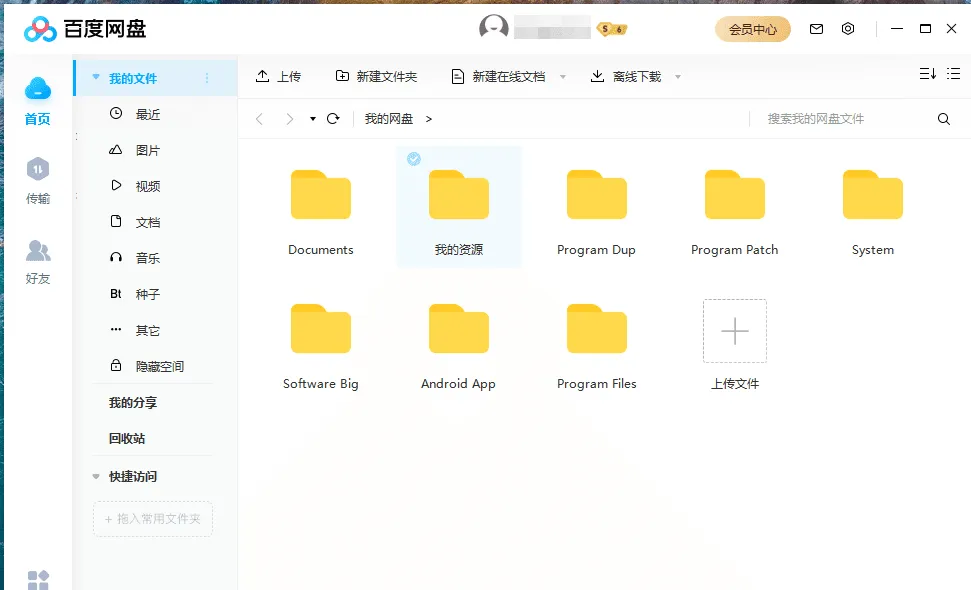Deselect the 我的资源 folder checkmark
971x590 pixels.
(414, 158)
